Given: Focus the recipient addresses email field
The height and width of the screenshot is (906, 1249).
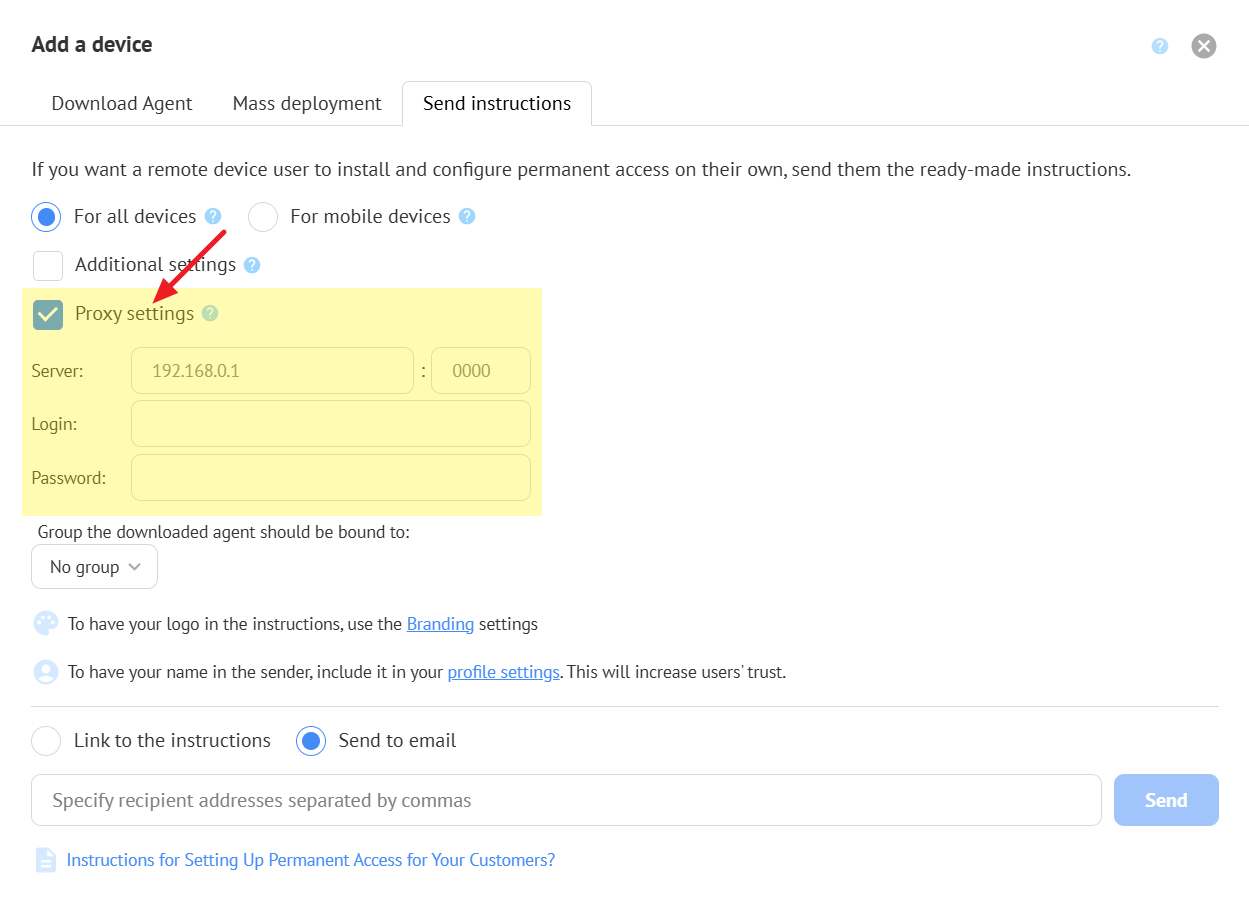Looking at the screenshot, I should tap(566, 800).
